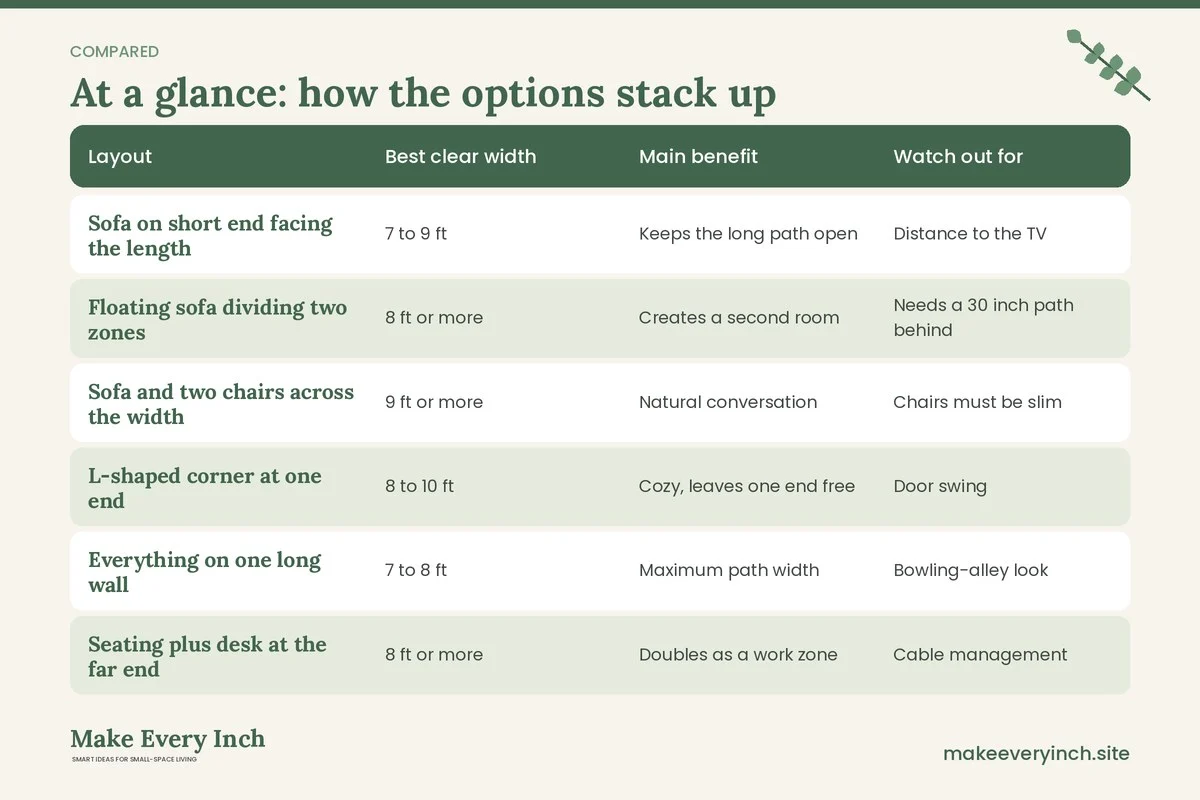Click 'Chairs must be slim' cell
The height and width of the screenshot is (800, 1200).
(x=977, y=402)
